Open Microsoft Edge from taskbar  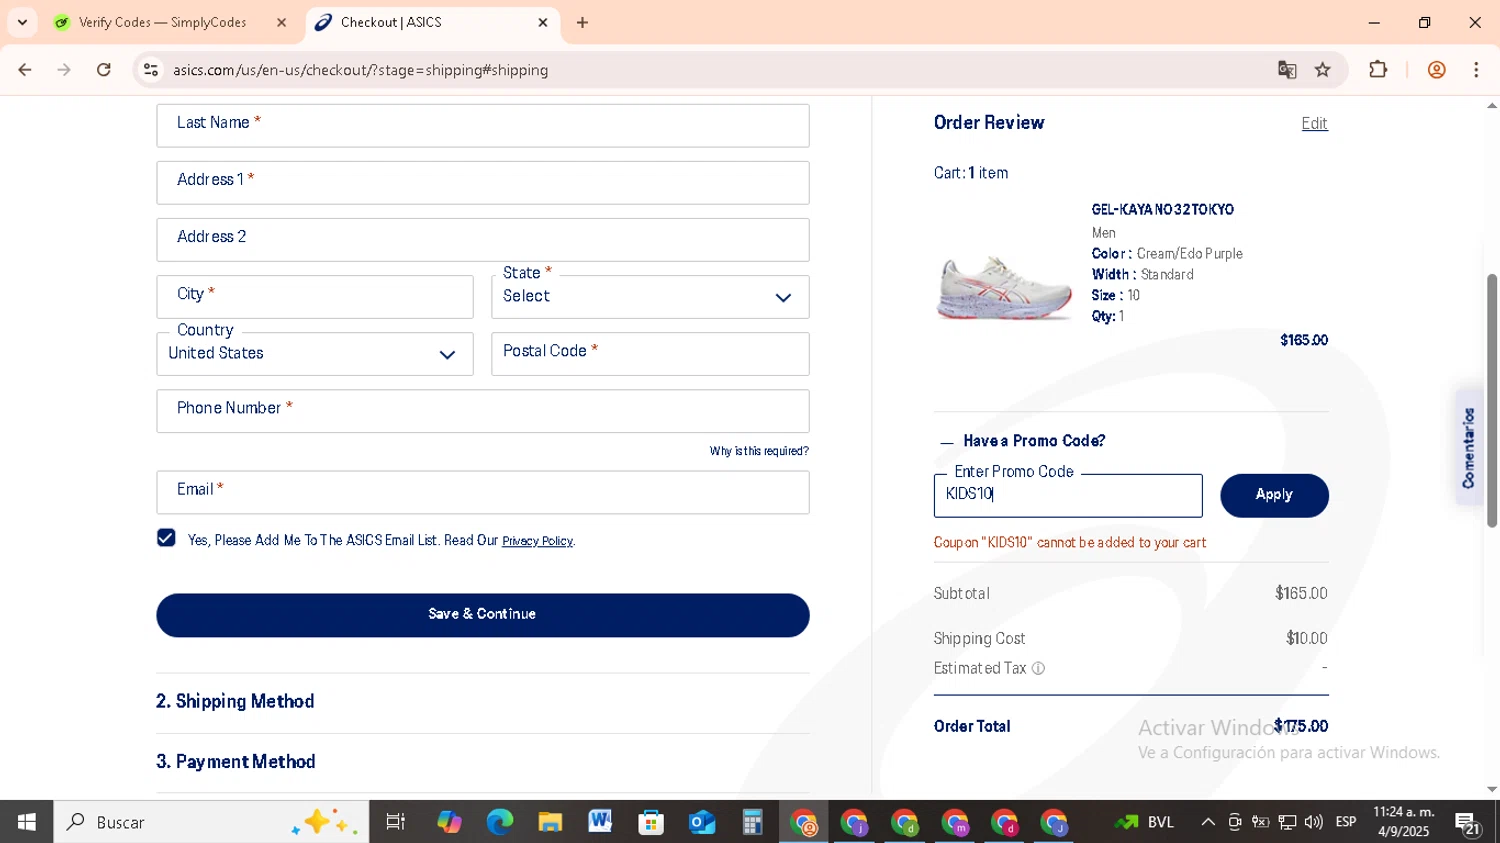point(499,822)
